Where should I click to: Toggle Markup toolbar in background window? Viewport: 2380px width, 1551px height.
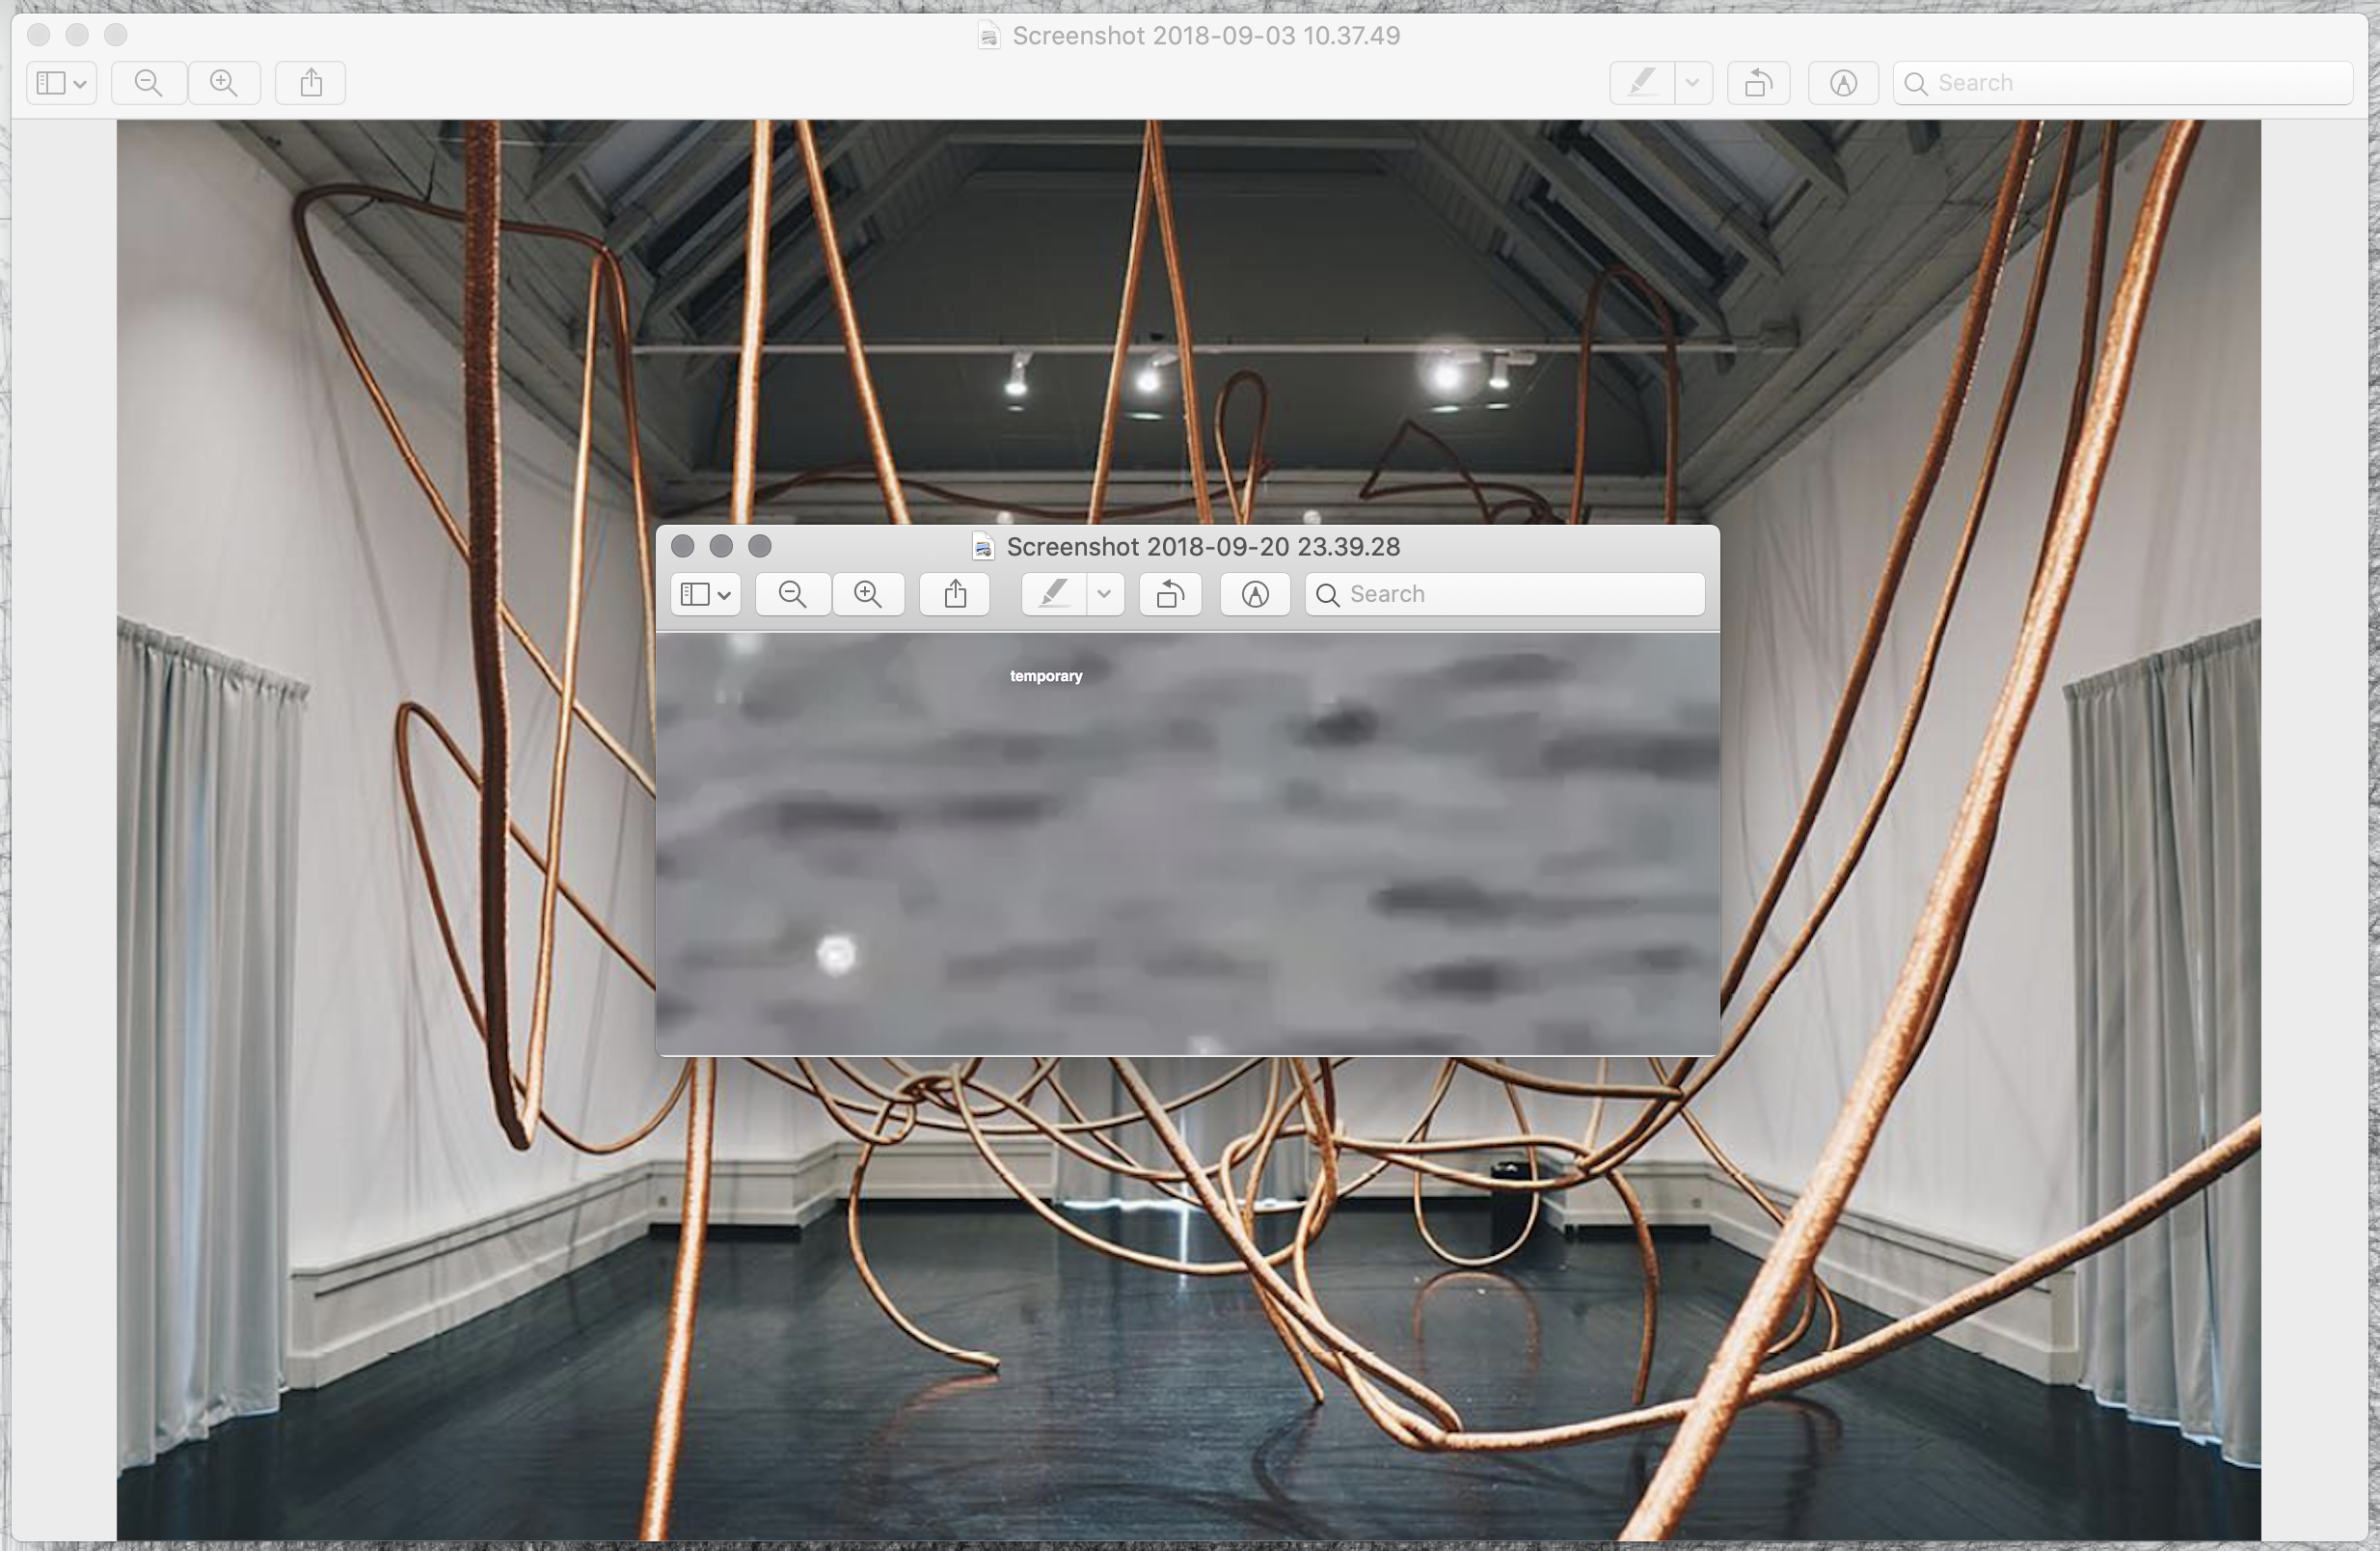1843,83
